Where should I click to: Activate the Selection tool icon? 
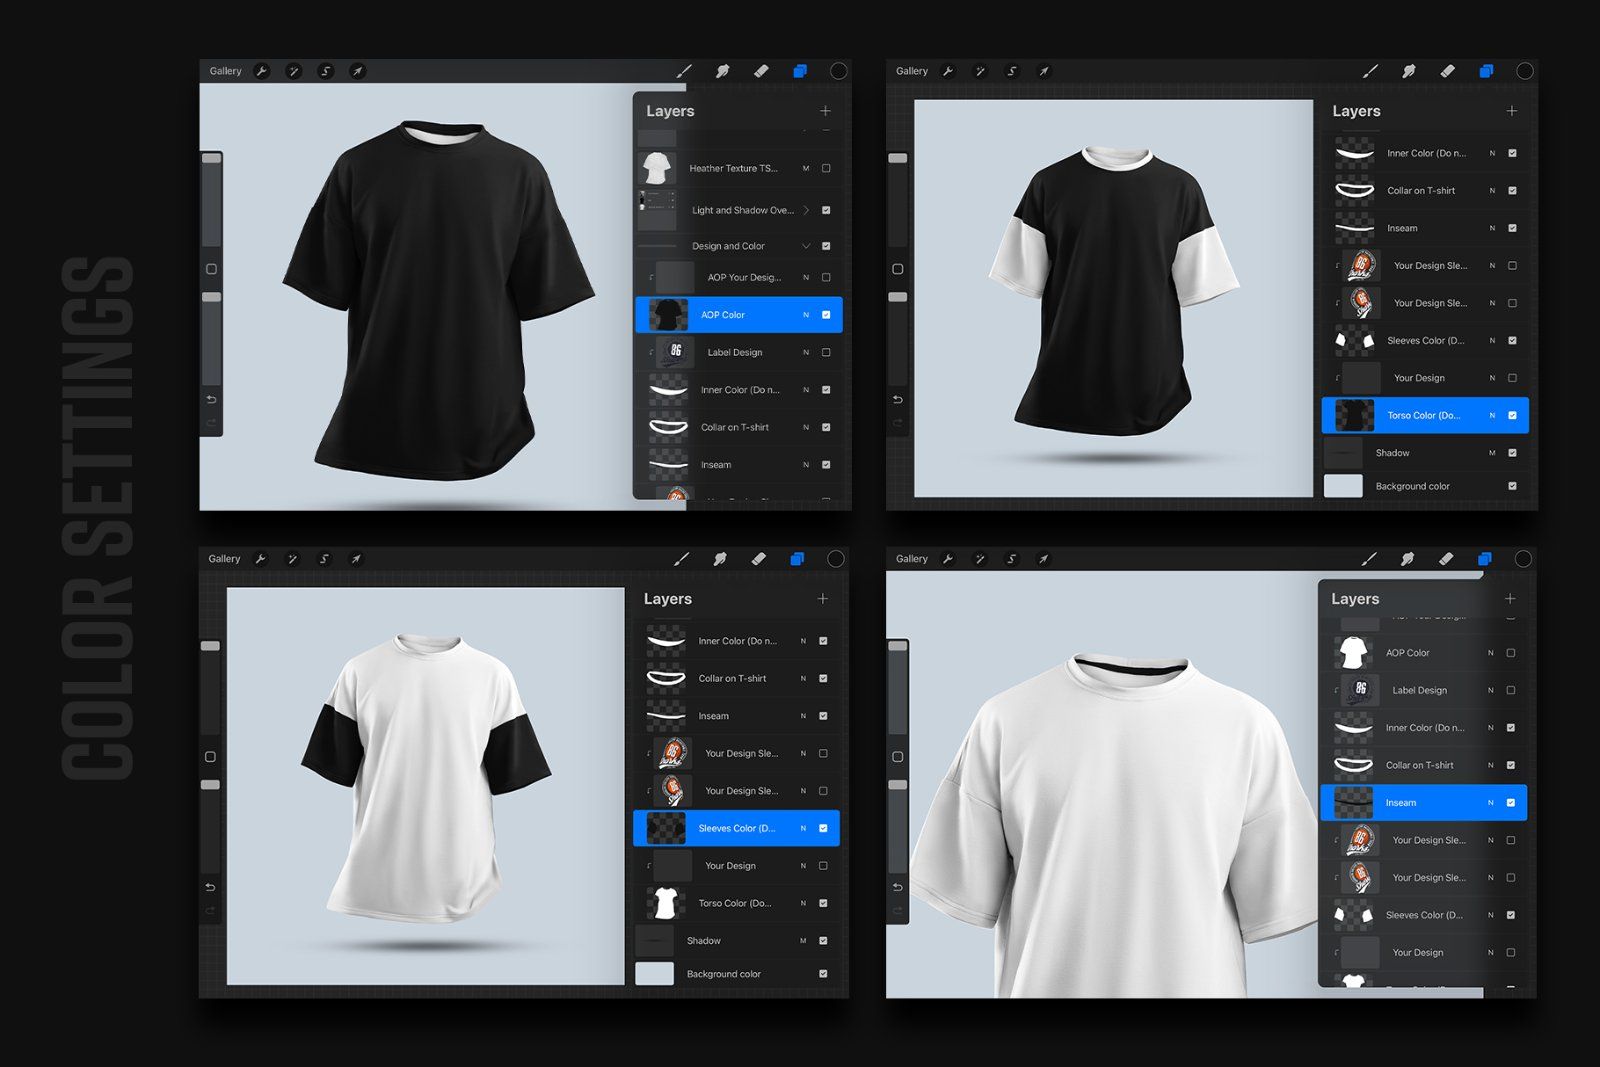326,70
